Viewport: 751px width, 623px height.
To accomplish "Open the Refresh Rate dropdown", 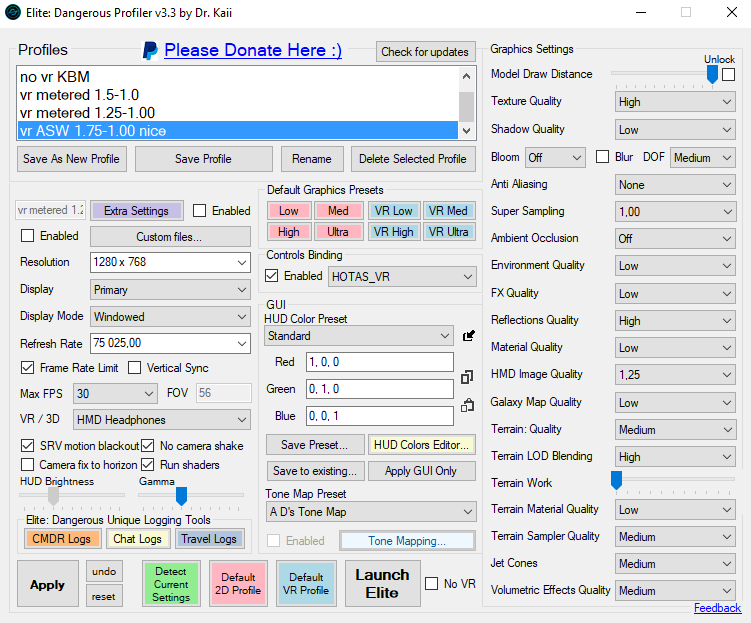I will (x=170, y=343).
